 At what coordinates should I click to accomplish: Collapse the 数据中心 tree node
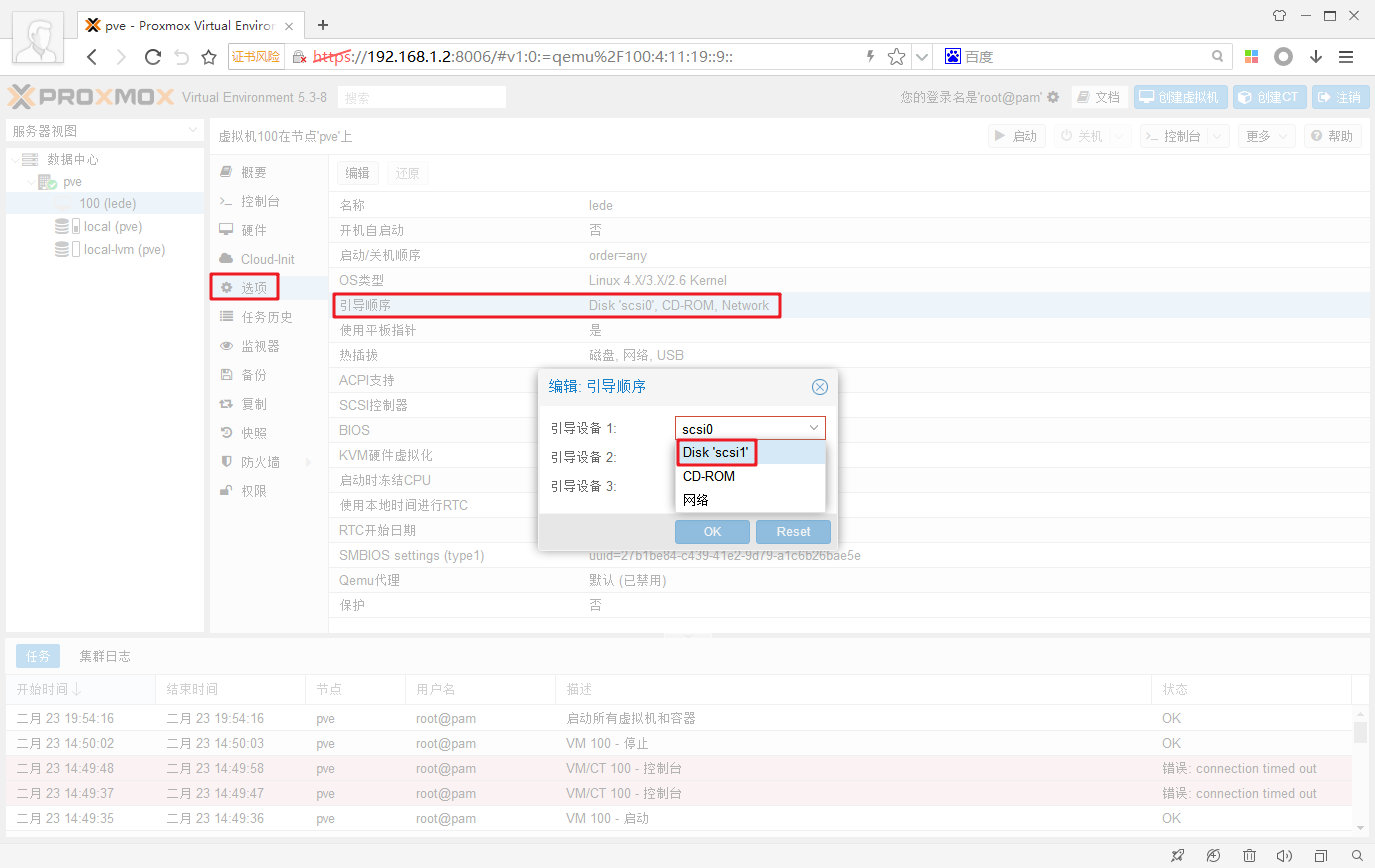click(x=14, y=159)
